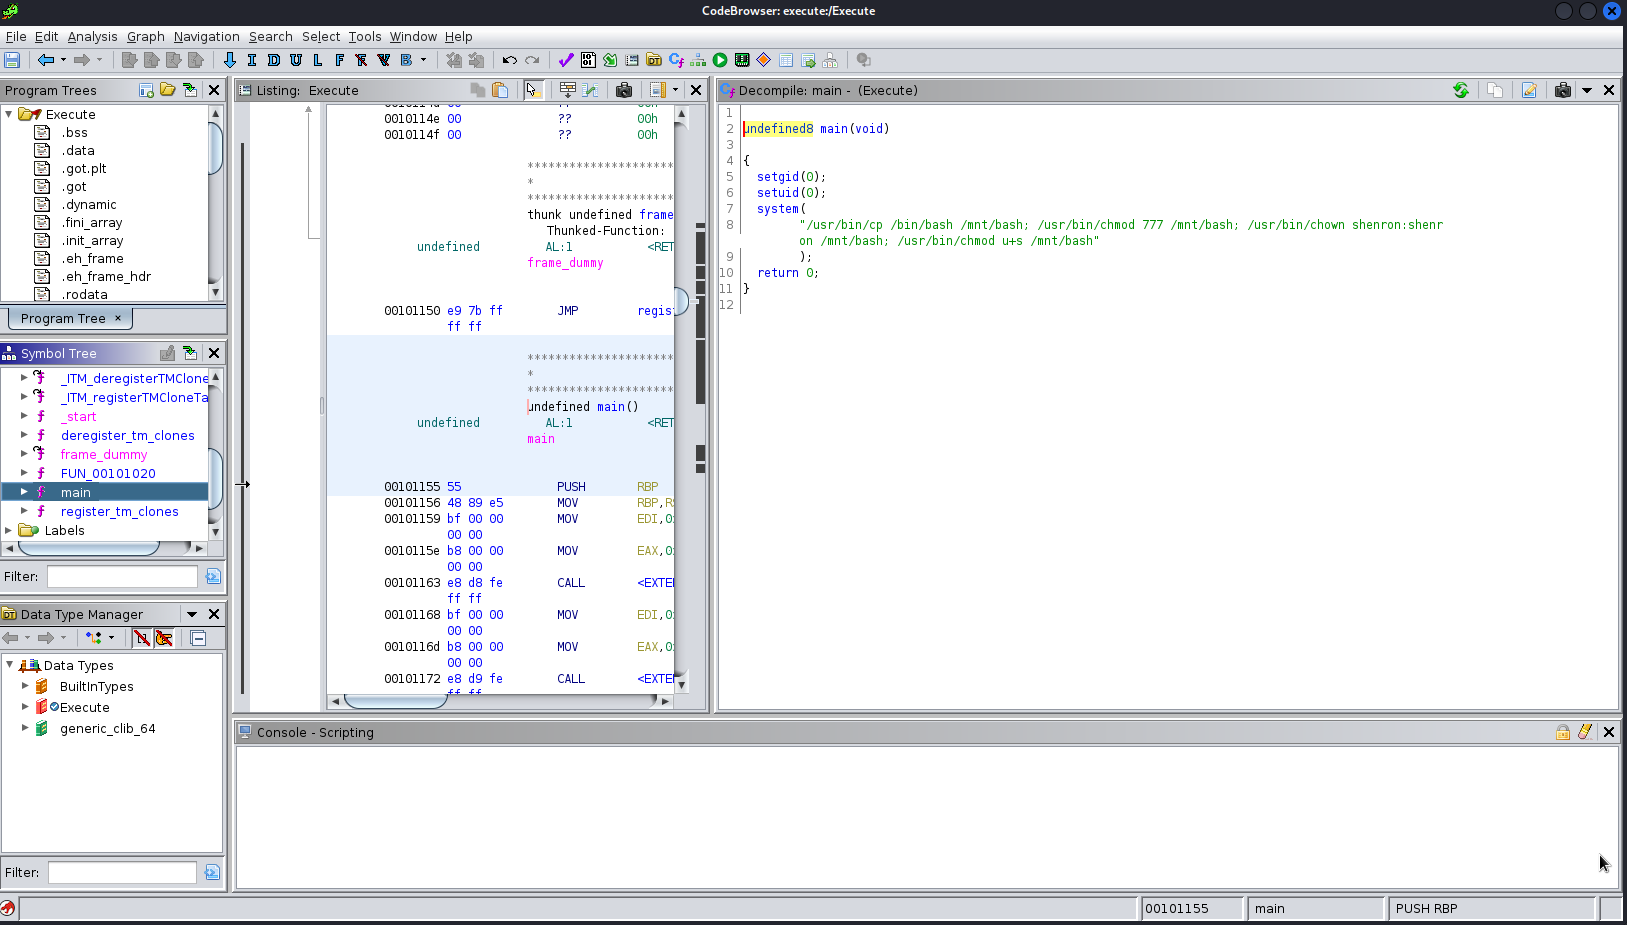Viewport: 1627px width, 925px height.
Task: Take a snapshot of the Decompile view
Action: click(x=1563, y=90)
